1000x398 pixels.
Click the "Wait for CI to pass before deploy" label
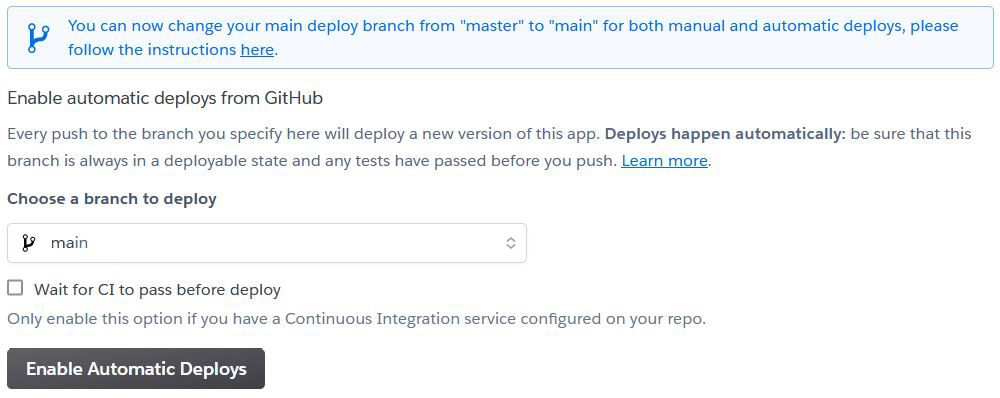158,290
